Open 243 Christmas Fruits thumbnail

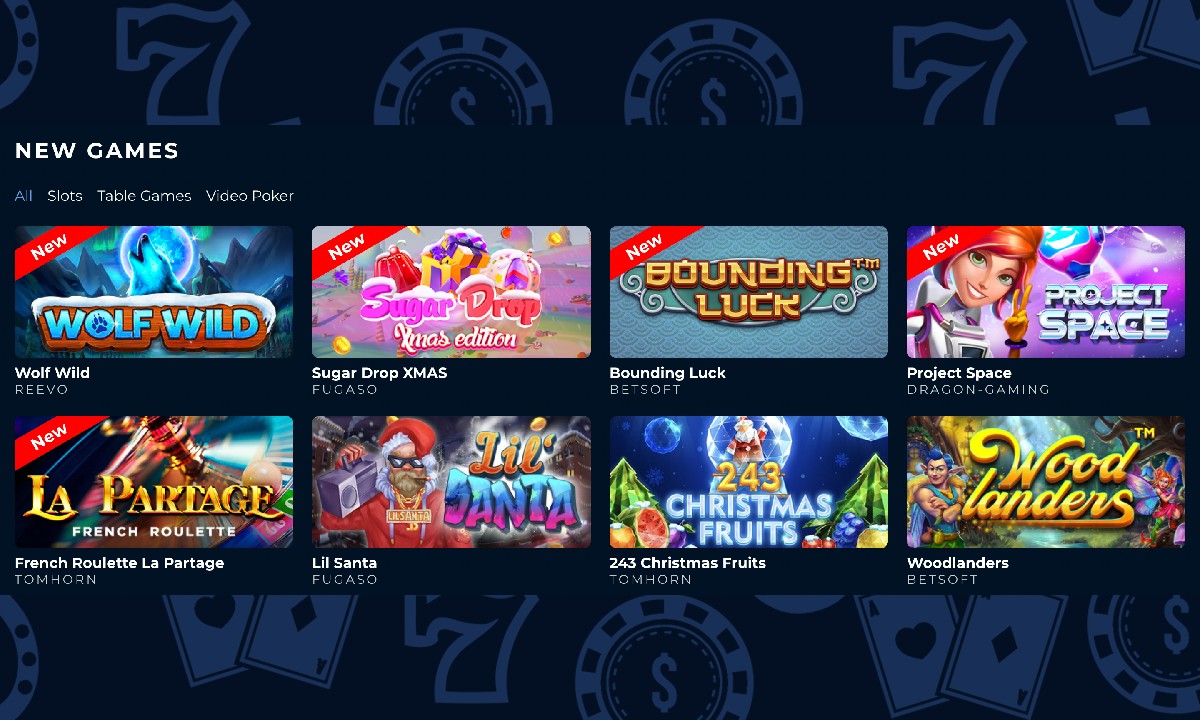(749, 482)
